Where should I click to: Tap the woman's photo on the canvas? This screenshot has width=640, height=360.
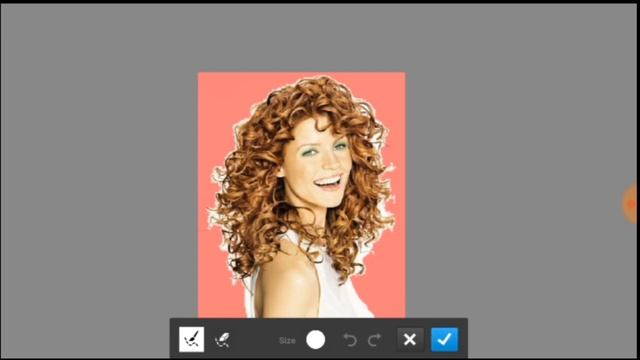pos(302,195)
